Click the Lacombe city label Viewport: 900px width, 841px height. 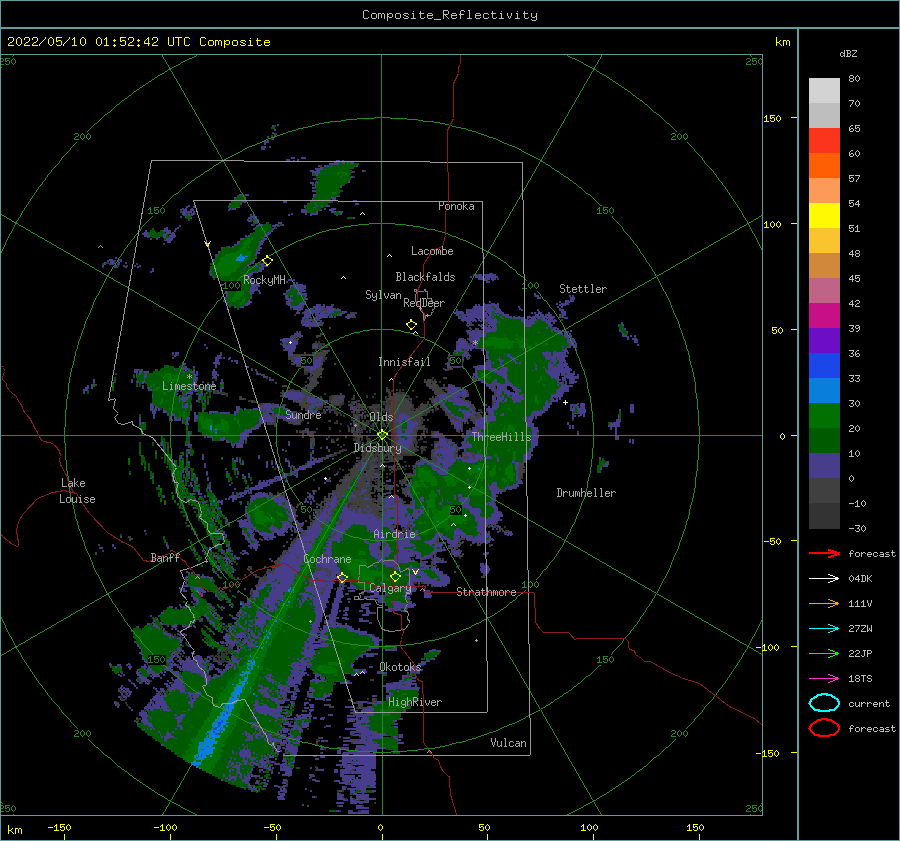[x=432, y=251]
